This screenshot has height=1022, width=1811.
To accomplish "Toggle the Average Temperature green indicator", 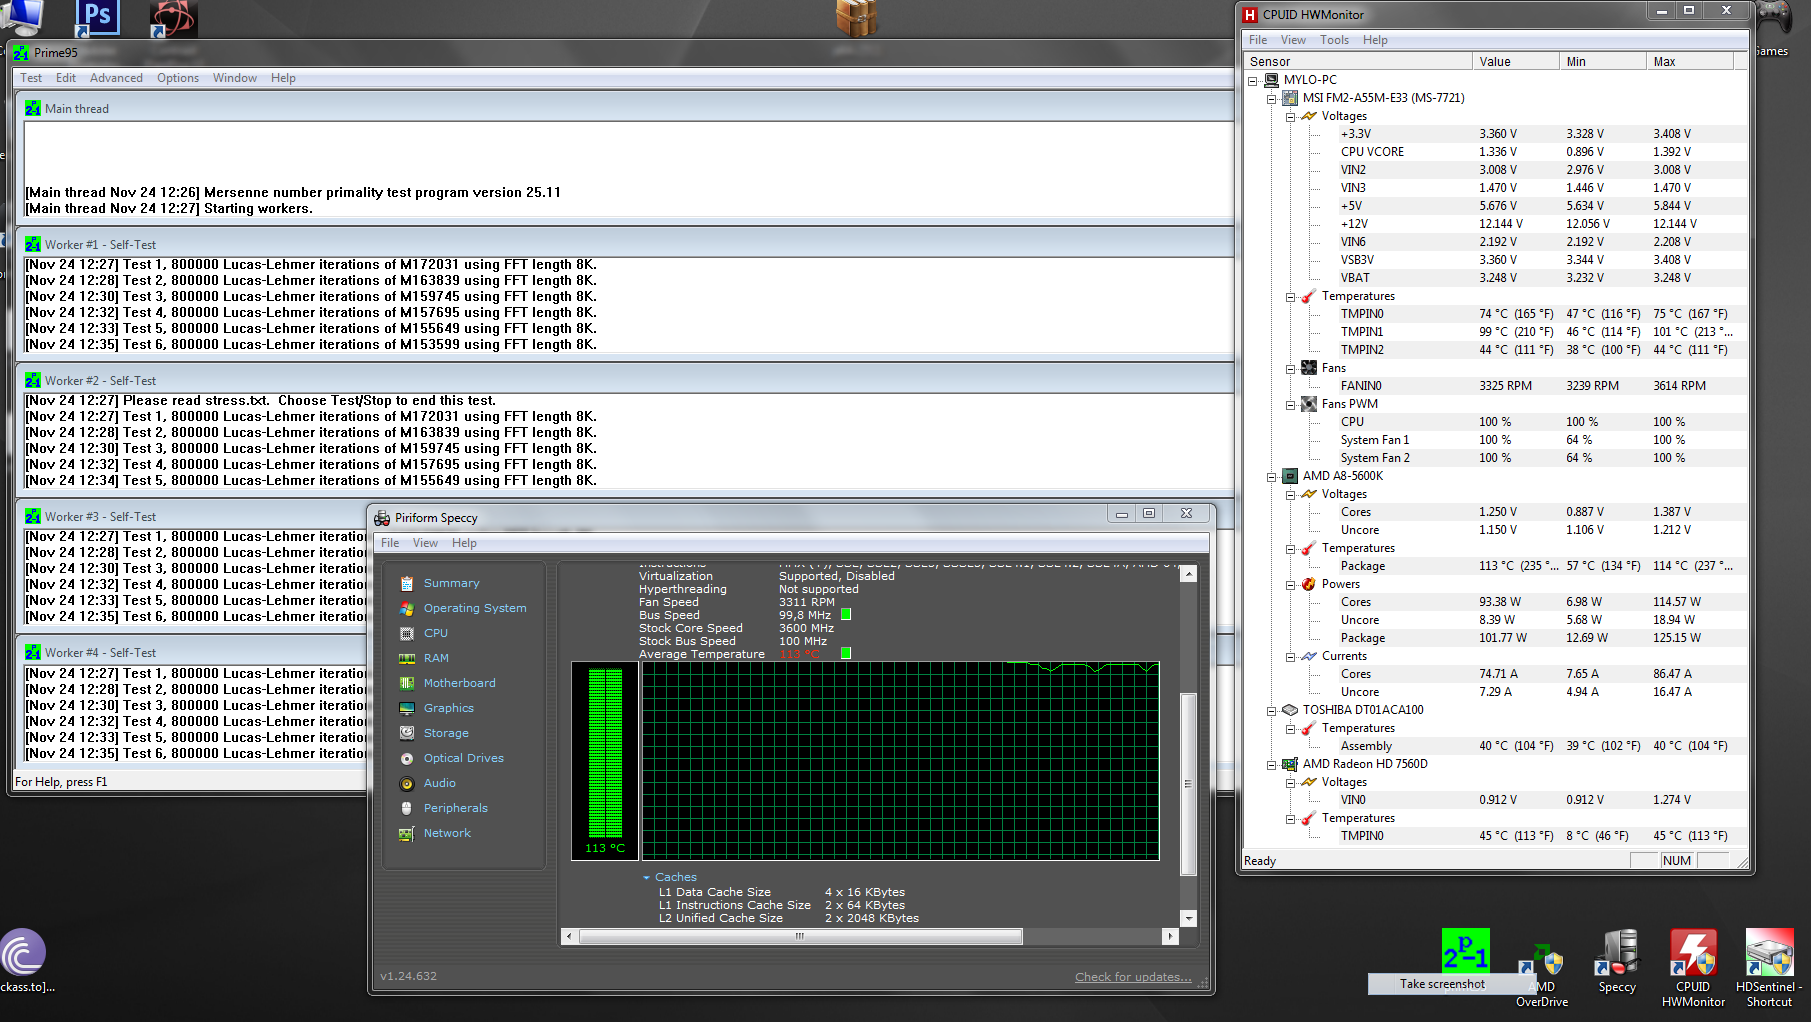I will click(x=846, y=653).
